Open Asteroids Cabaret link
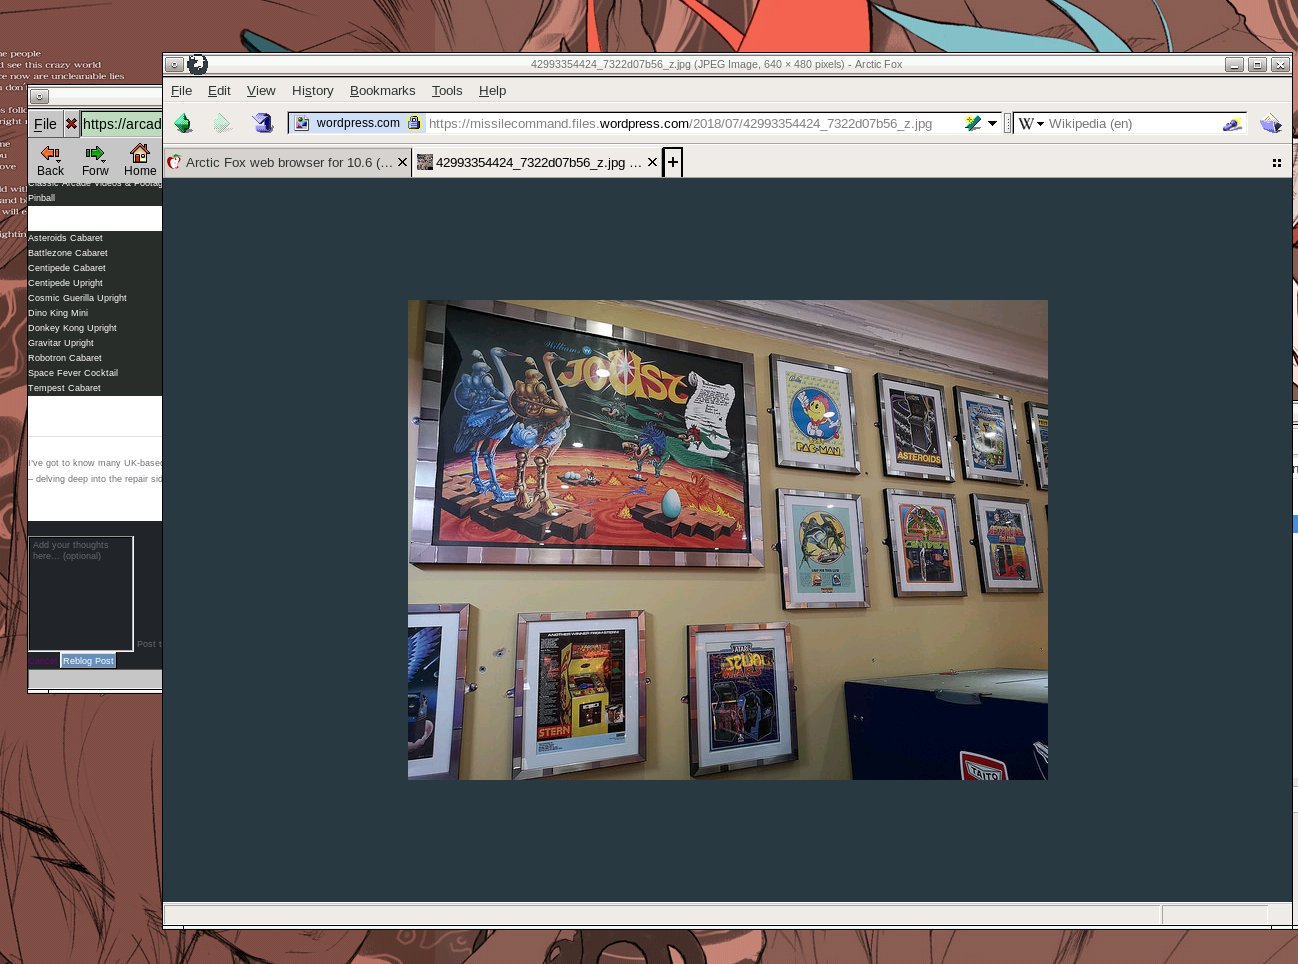 pos(65,238)
